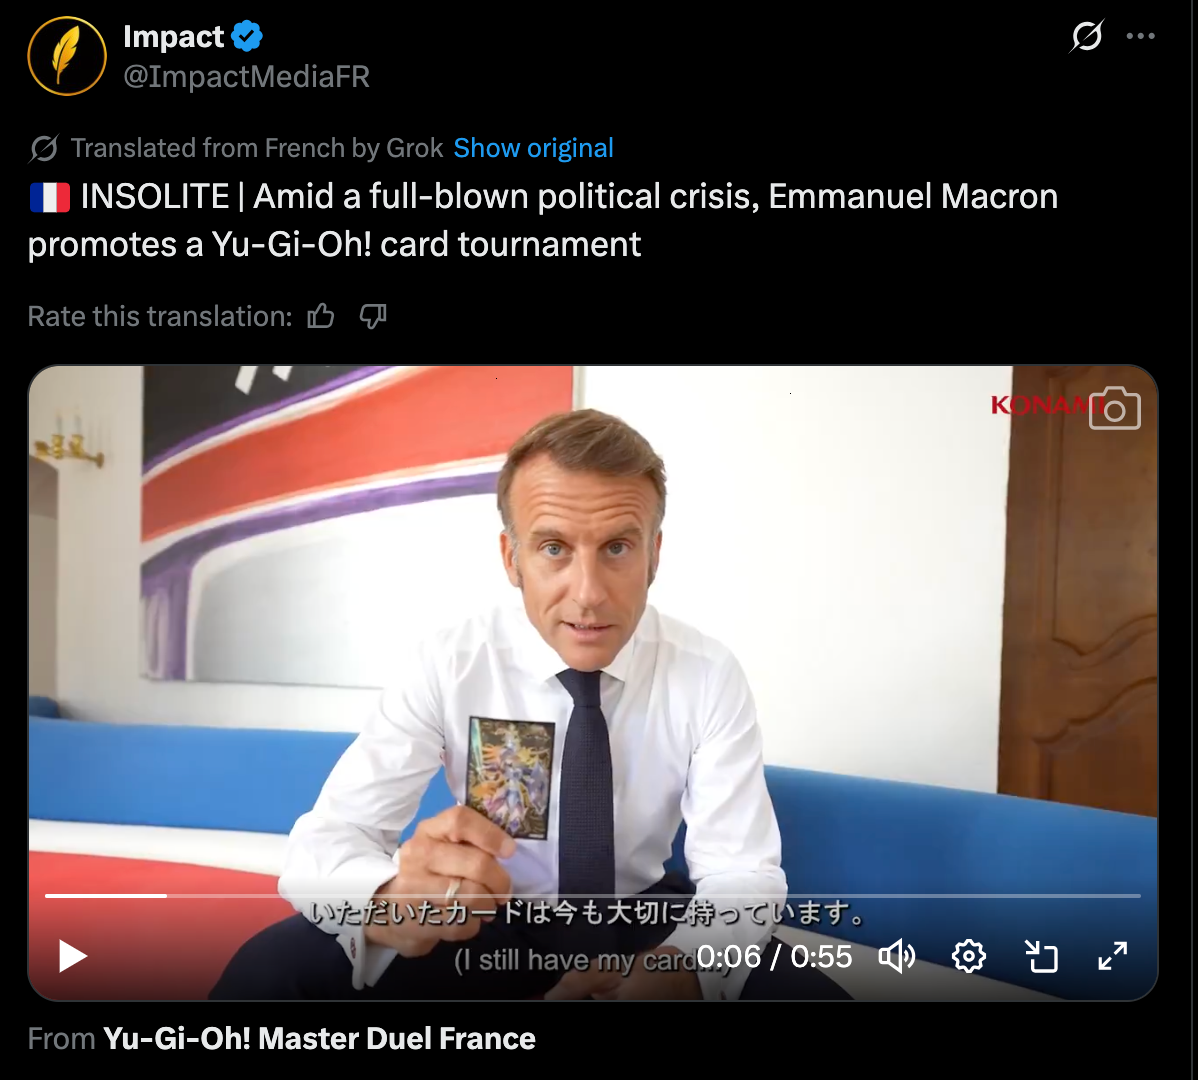Open video settings gear
This screenshot has height=1080, width=1198.
(969, 956)
